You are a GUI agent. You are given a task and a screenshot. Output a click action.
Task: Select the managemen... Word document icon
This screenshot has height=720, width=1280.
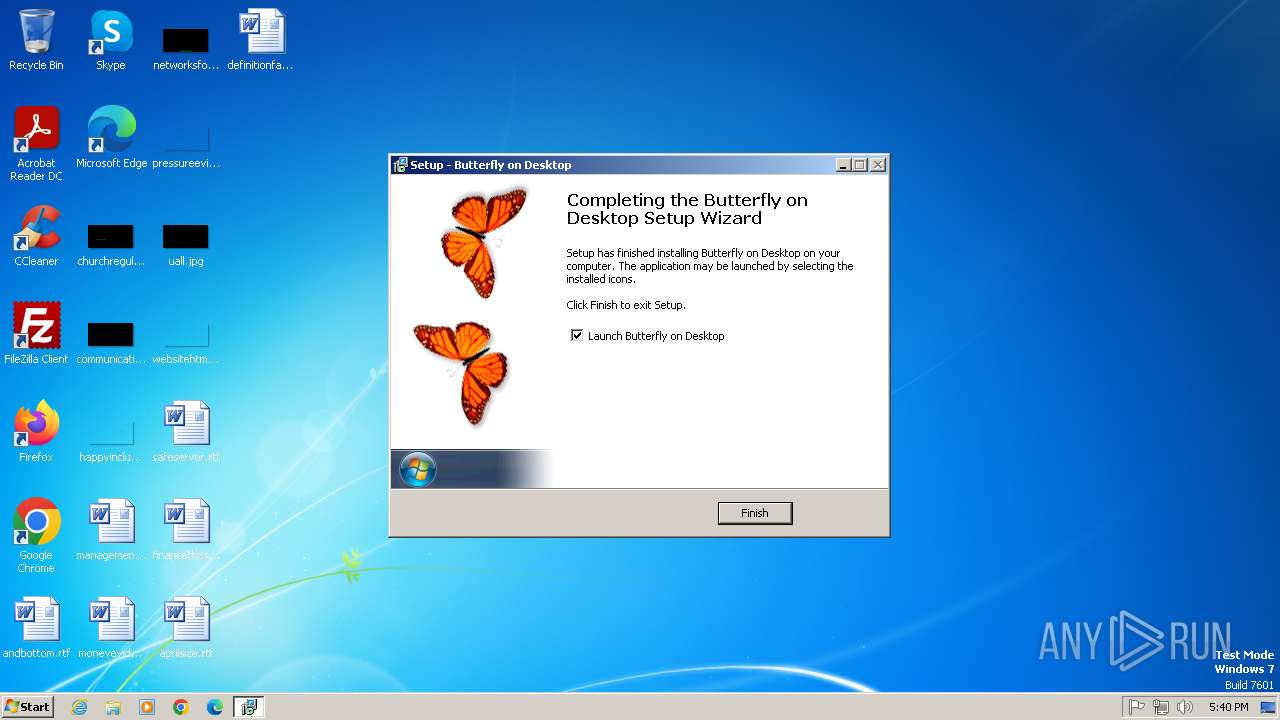point(111,530)
